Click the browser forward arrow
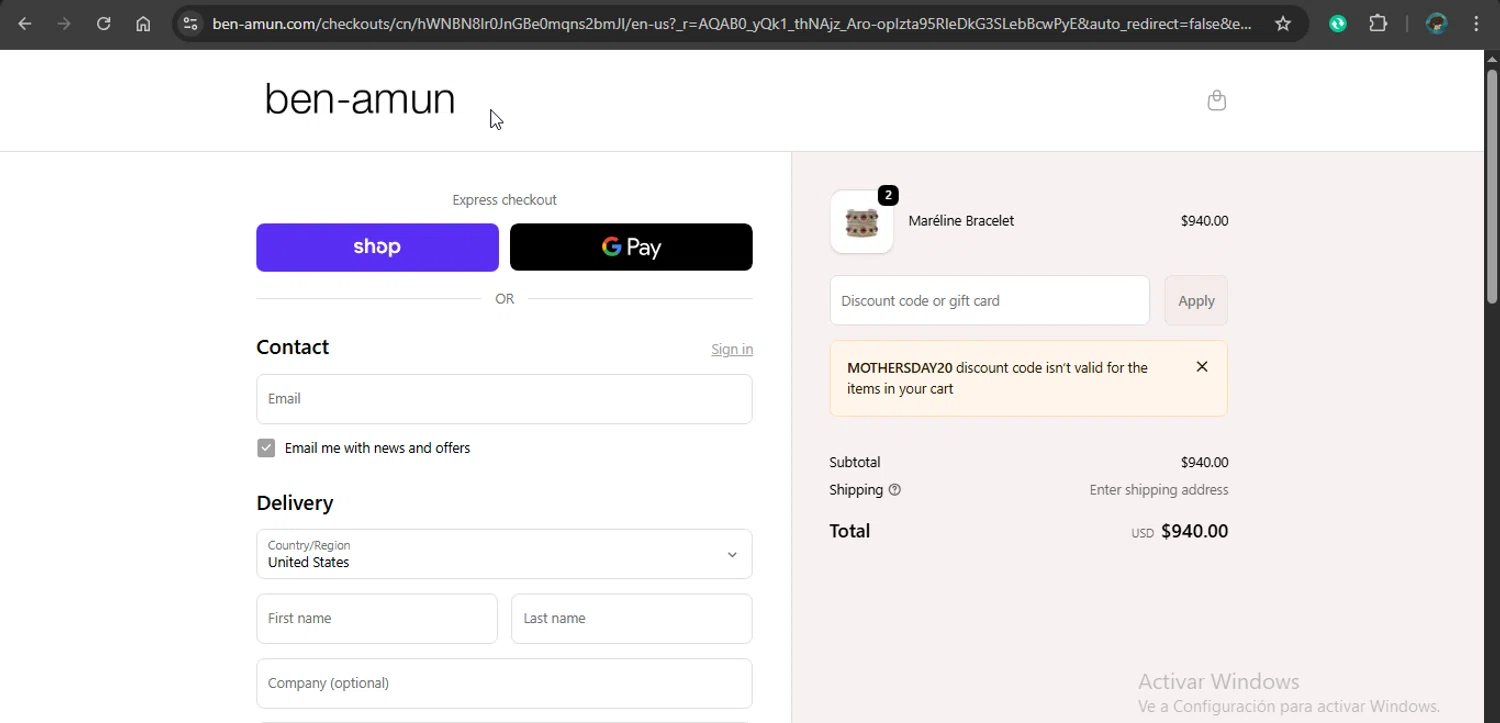Viewport: 1500px width, 723px height. pyautogui.click(x=64, y=24)
